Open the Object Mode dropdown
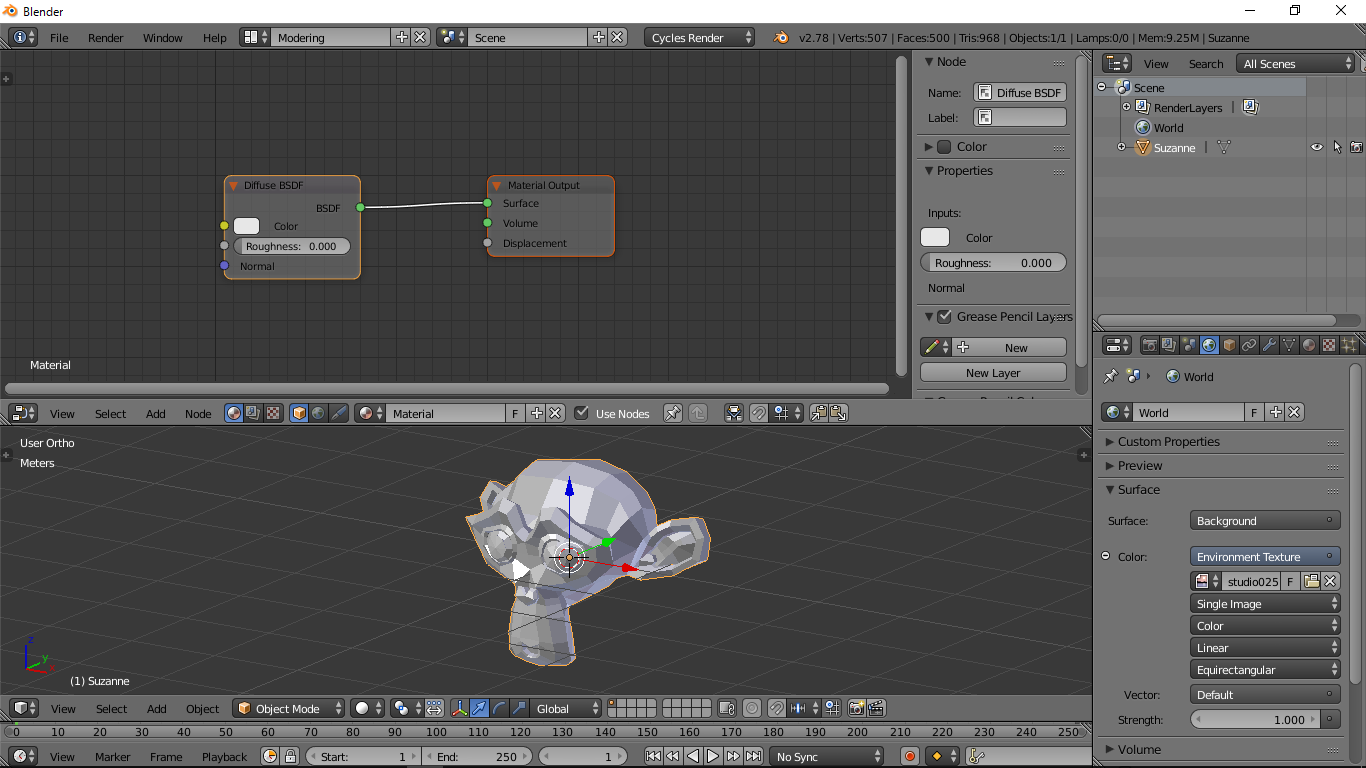The height and width of the screenshot is (768, 1366). (289, 708)
